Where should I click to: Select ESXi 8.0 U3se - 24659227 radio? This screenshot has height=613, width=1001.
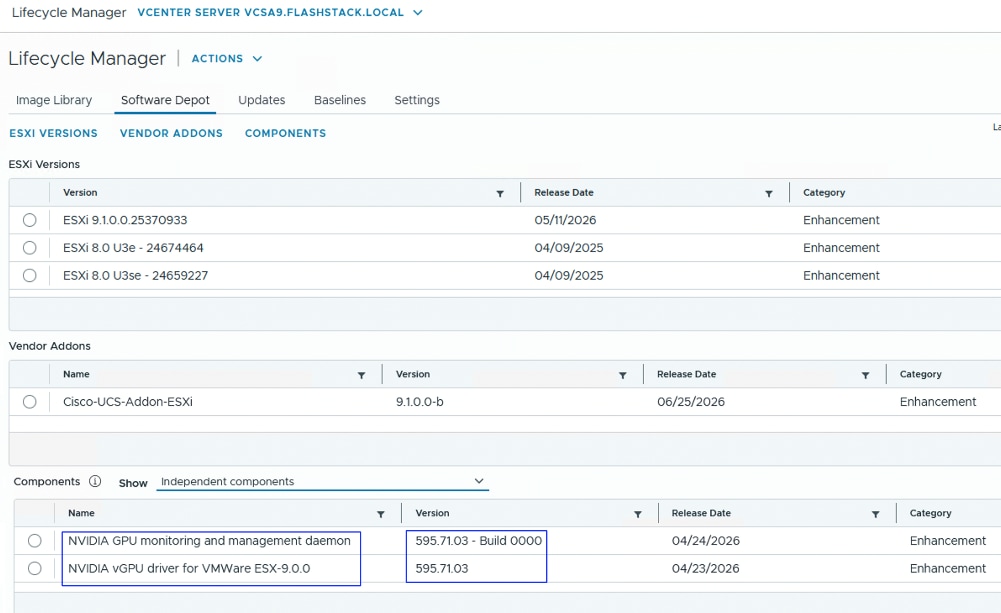click(29, 276)
